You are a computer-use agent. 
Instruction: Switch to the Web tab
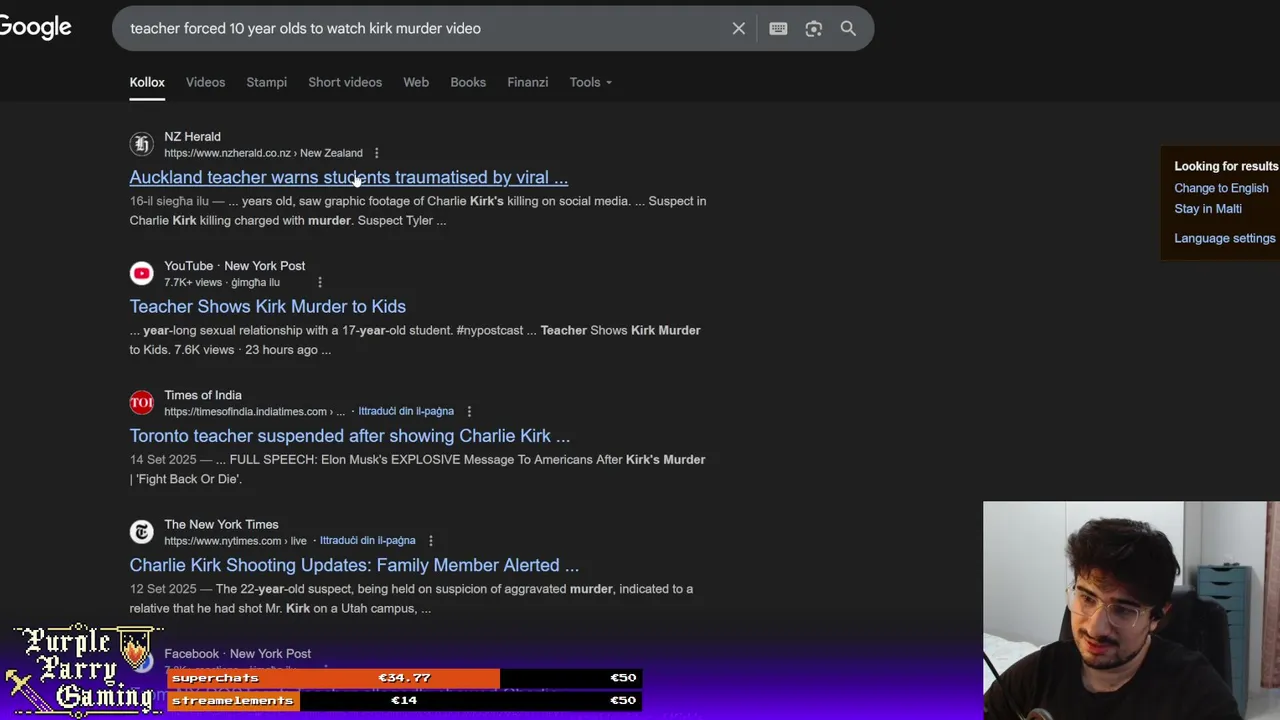coord(416,82)
